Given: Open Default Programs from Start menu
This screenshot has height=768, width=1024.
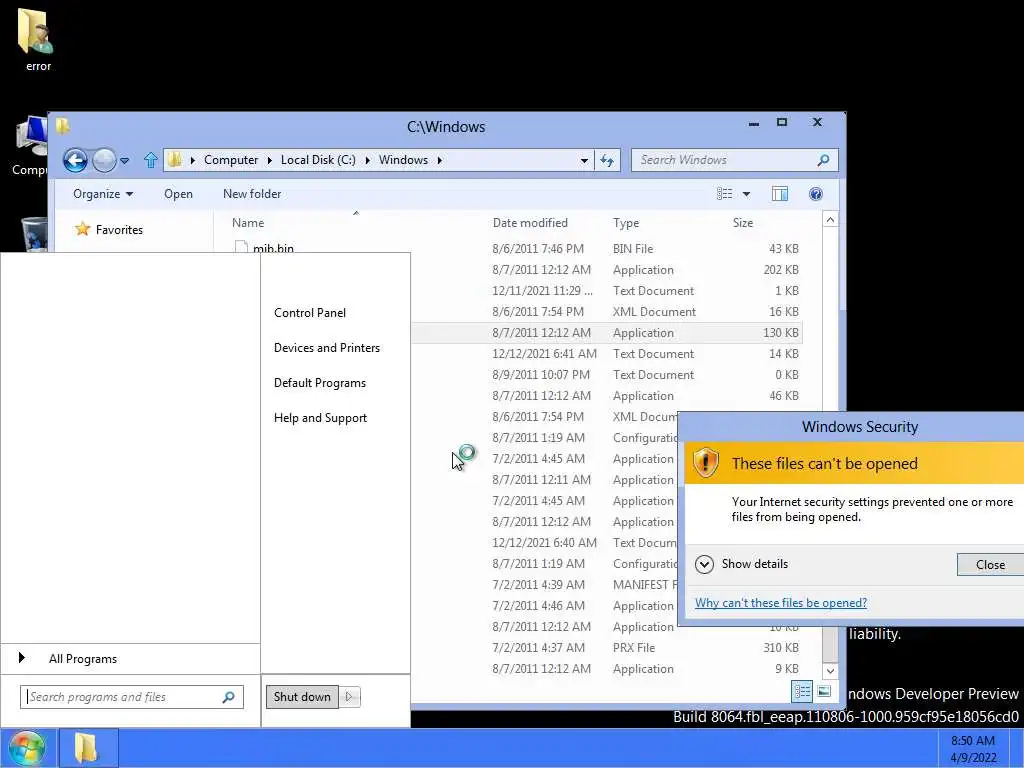Looking at the screenshot, I should point(319,383).
